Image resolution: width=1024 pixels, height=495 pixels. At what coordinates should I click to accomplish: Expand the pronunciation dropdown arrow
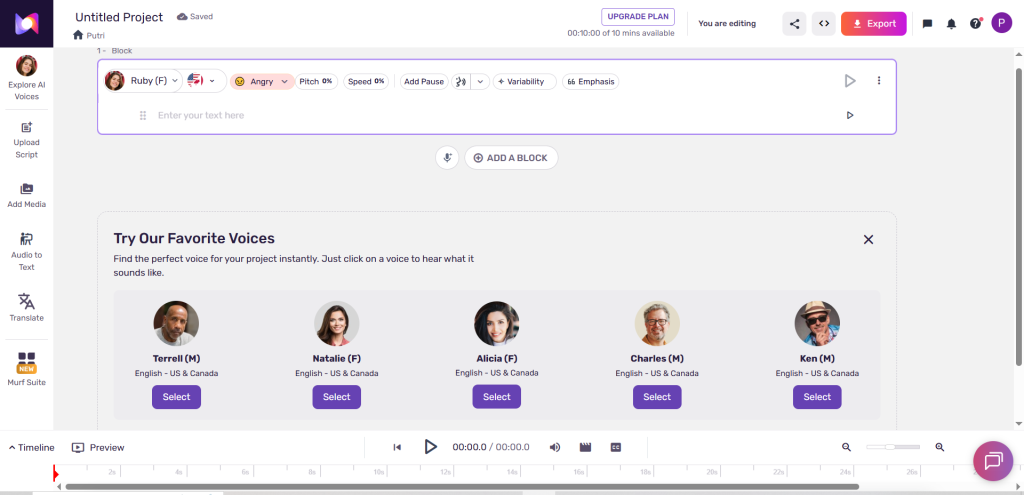pos(481,82)
